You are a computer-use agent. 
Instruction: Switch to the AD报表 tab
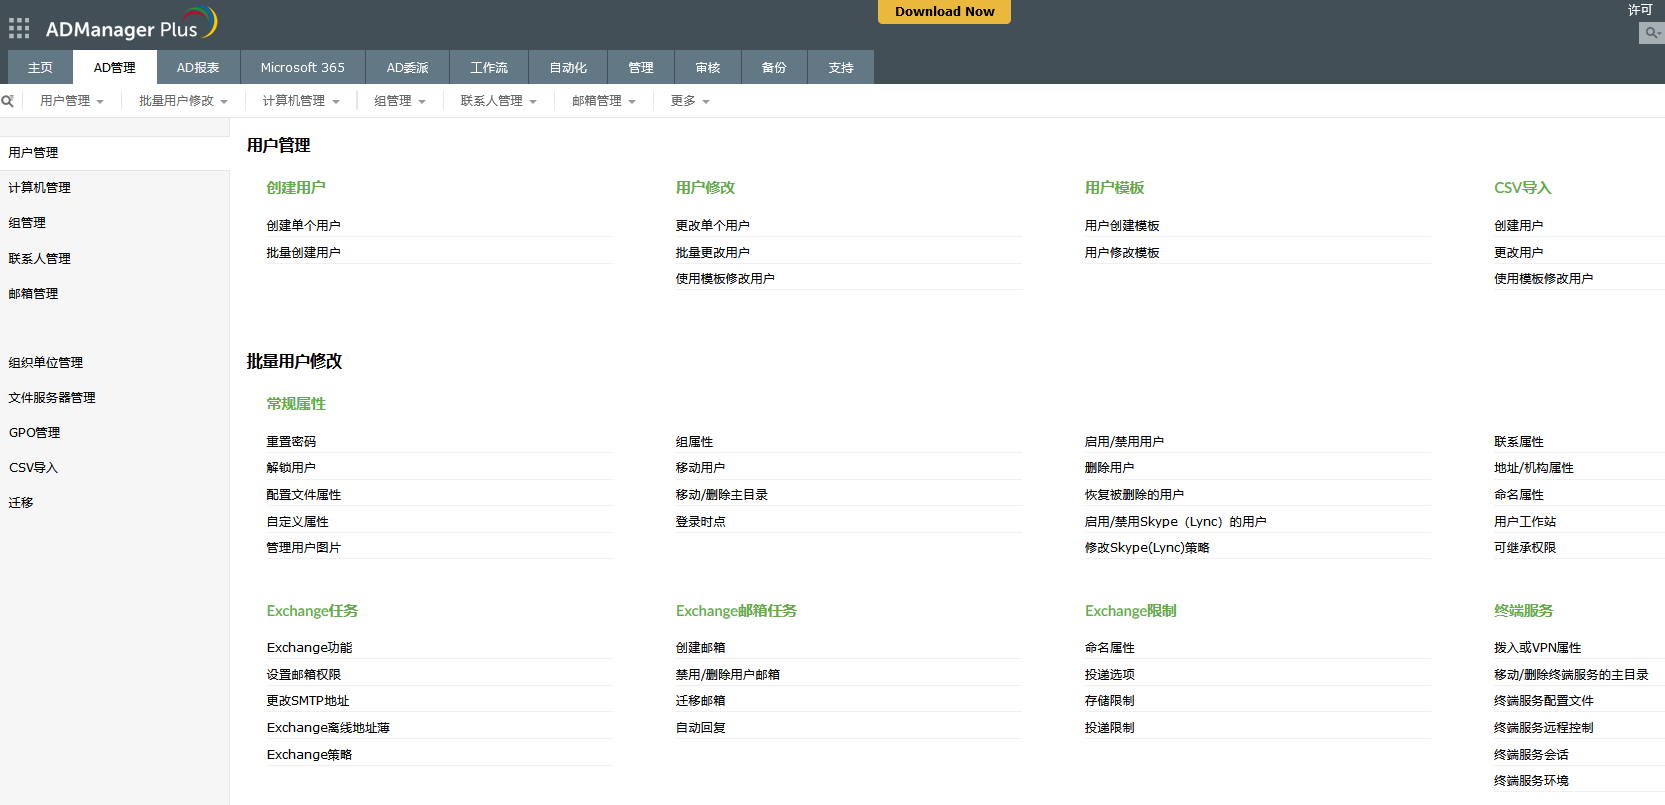198,68
